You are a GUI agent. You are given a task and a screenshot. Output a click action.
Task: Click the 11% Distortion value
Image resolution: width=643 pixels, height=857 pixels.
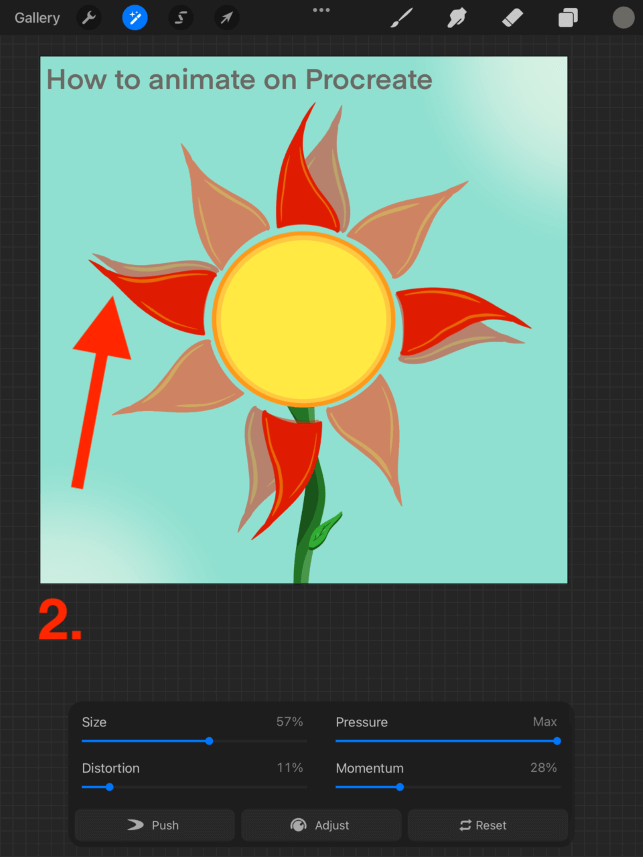[290, 768]
